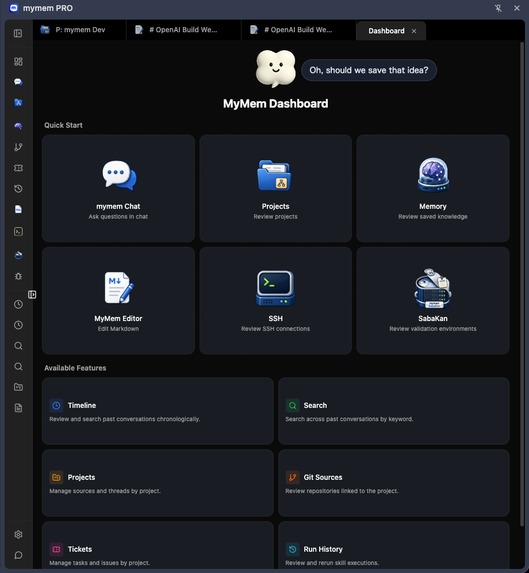Click the 'Quick Start' section label
Screen dimensions: 529x573
pos(63,125)
